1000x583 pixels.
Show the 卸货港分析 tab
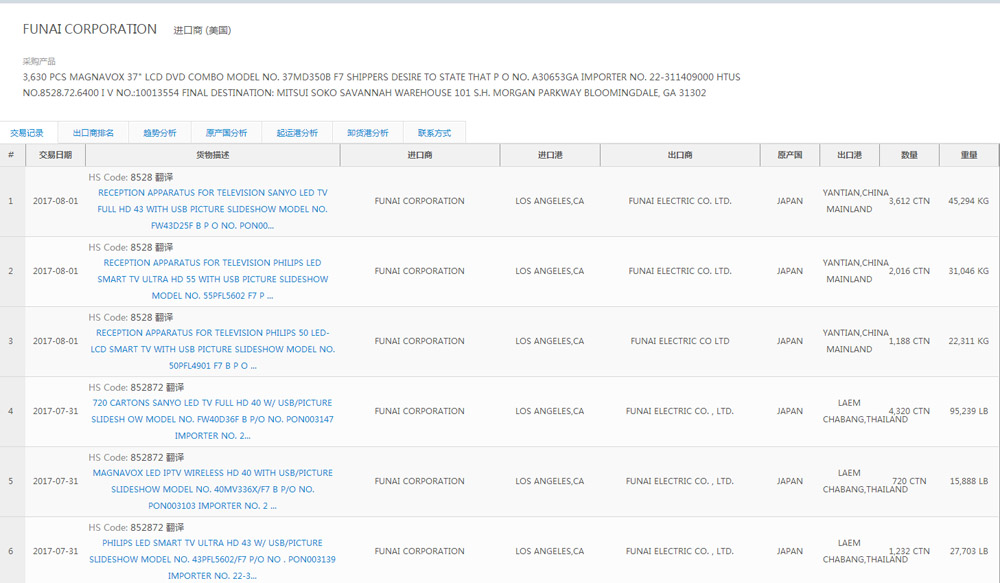click(367, 133)
